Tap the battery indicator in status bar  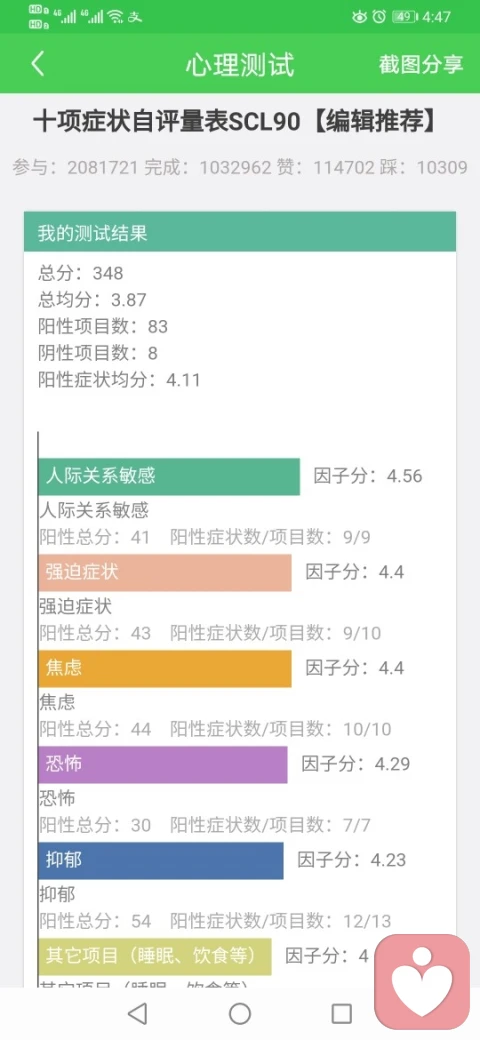click(x=403, y=17)
